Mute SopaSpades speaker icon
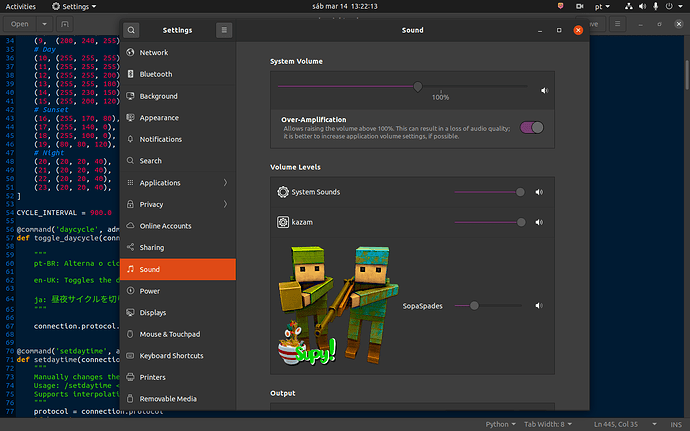 [538, 306]
